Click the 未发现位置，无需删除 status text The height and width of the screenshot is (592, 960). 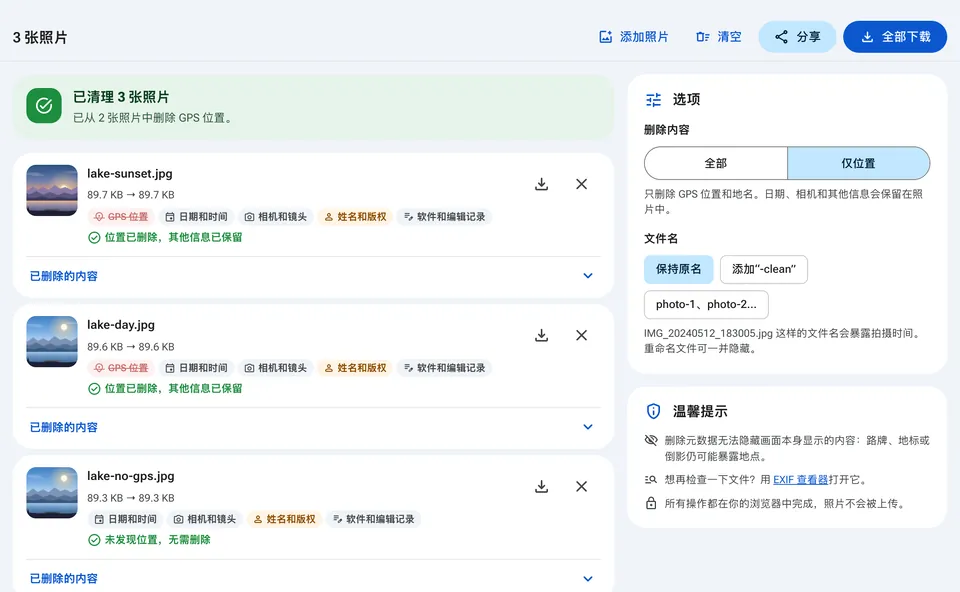[x=157, y=539]
